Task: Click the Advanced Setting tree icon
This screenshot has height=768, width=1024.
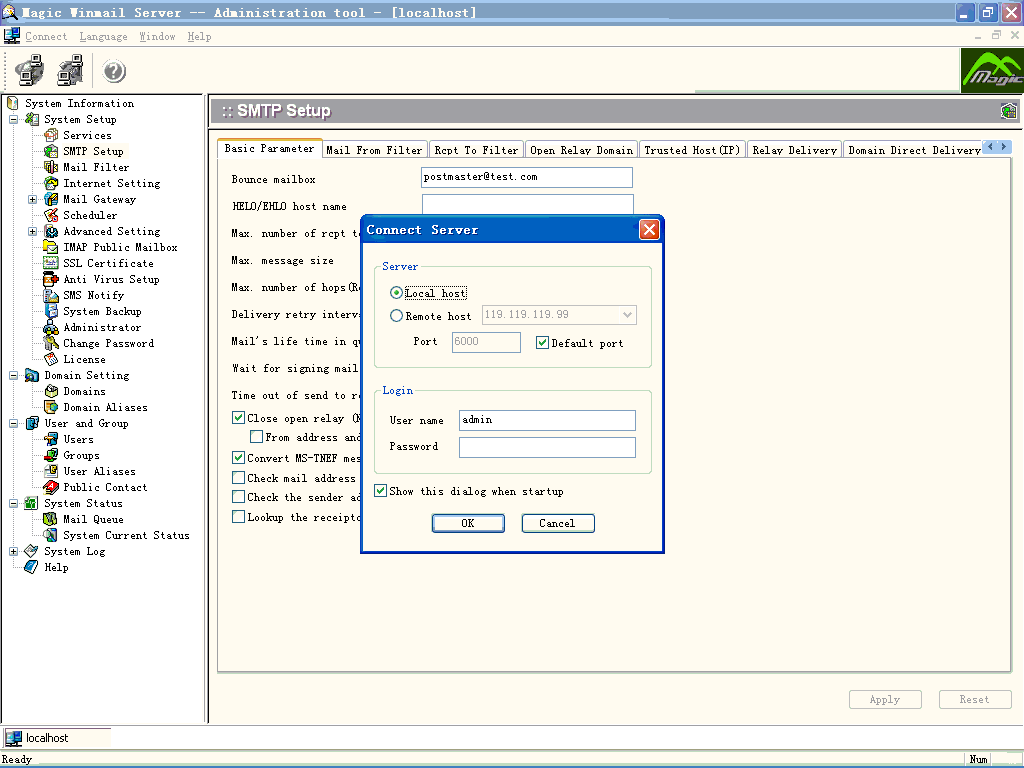Action: 51,231
